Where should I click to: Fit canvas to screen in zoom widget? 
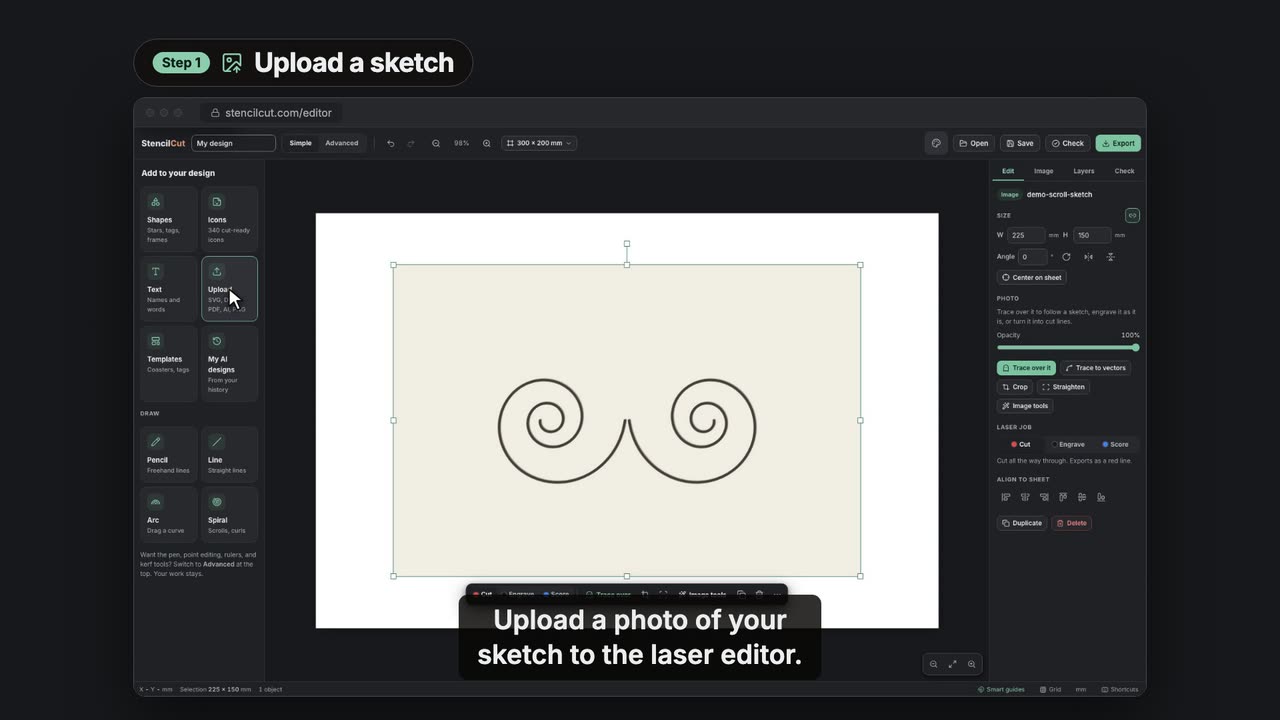coord(952,664)
